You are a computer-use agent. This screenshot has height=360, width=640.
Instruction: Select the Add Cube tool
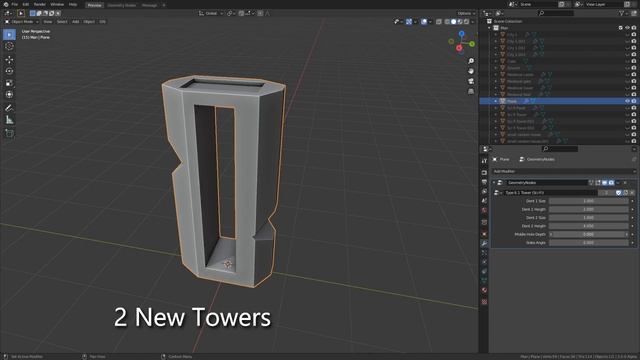9,133
